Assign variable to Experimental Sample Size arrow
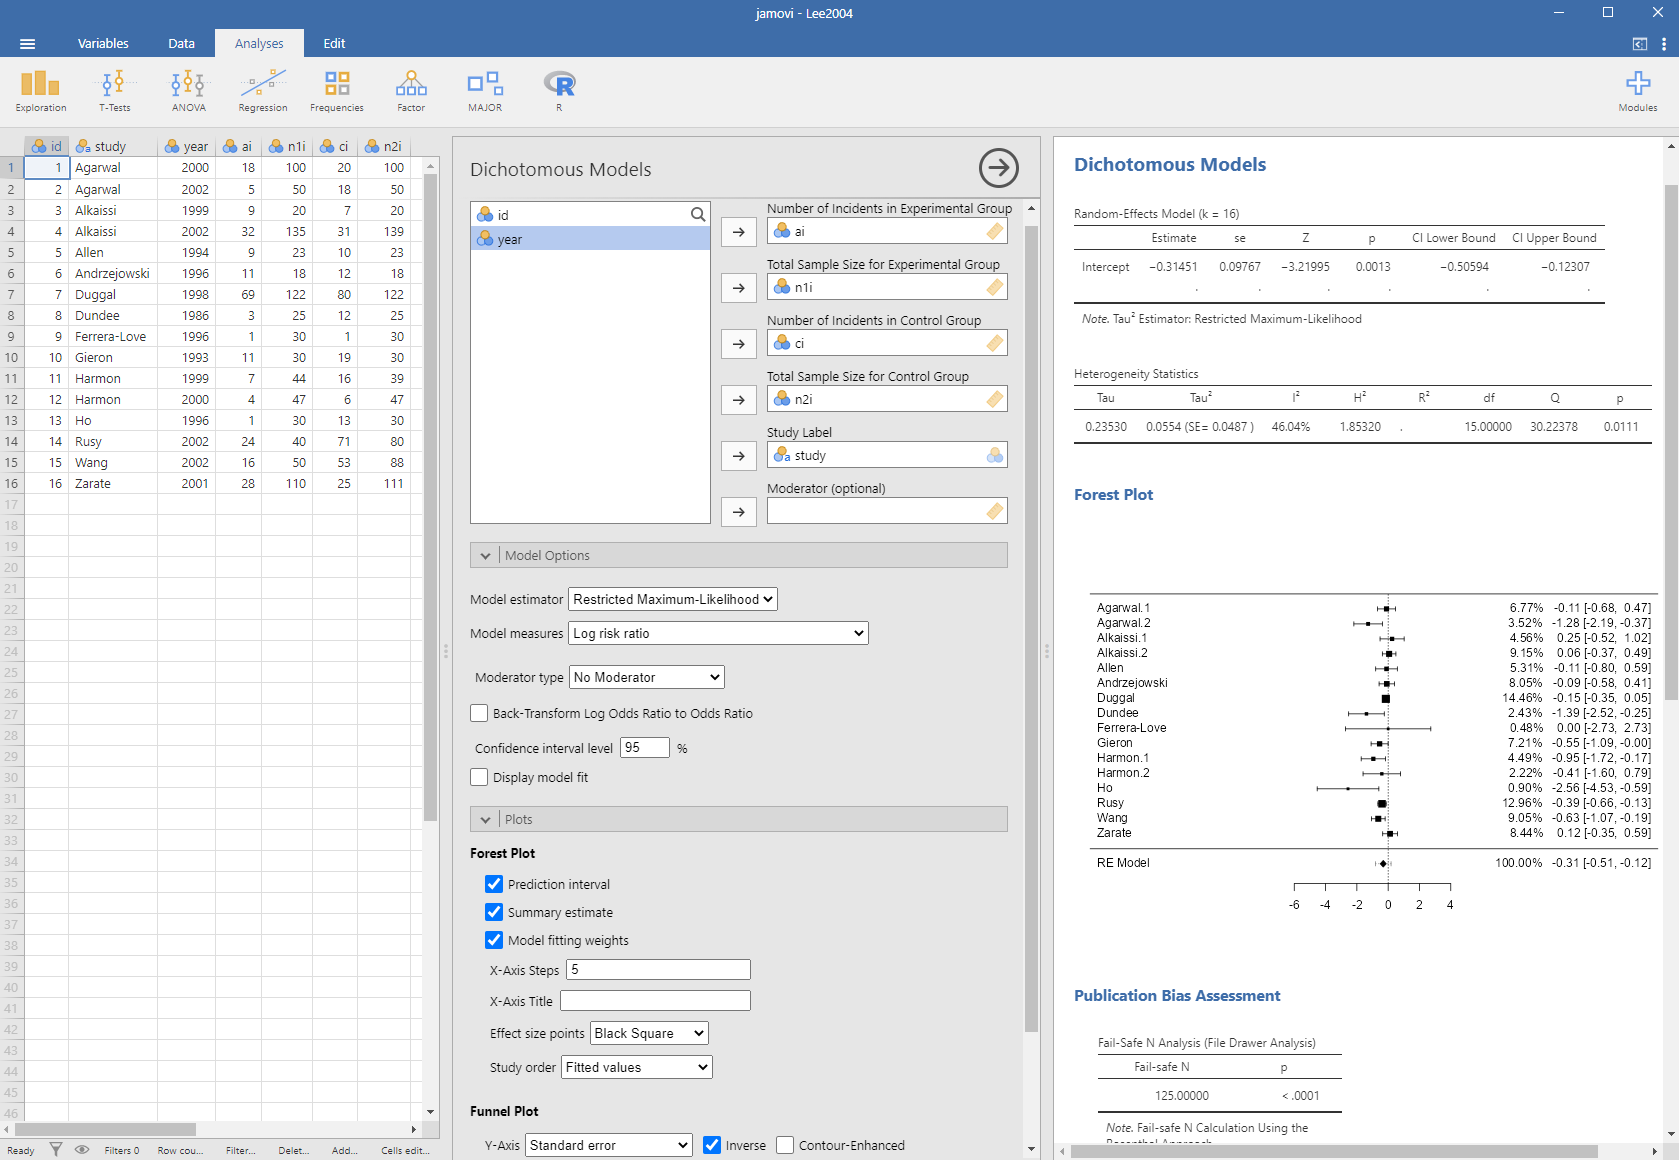 pyautogui.click(x=739, y=288)
